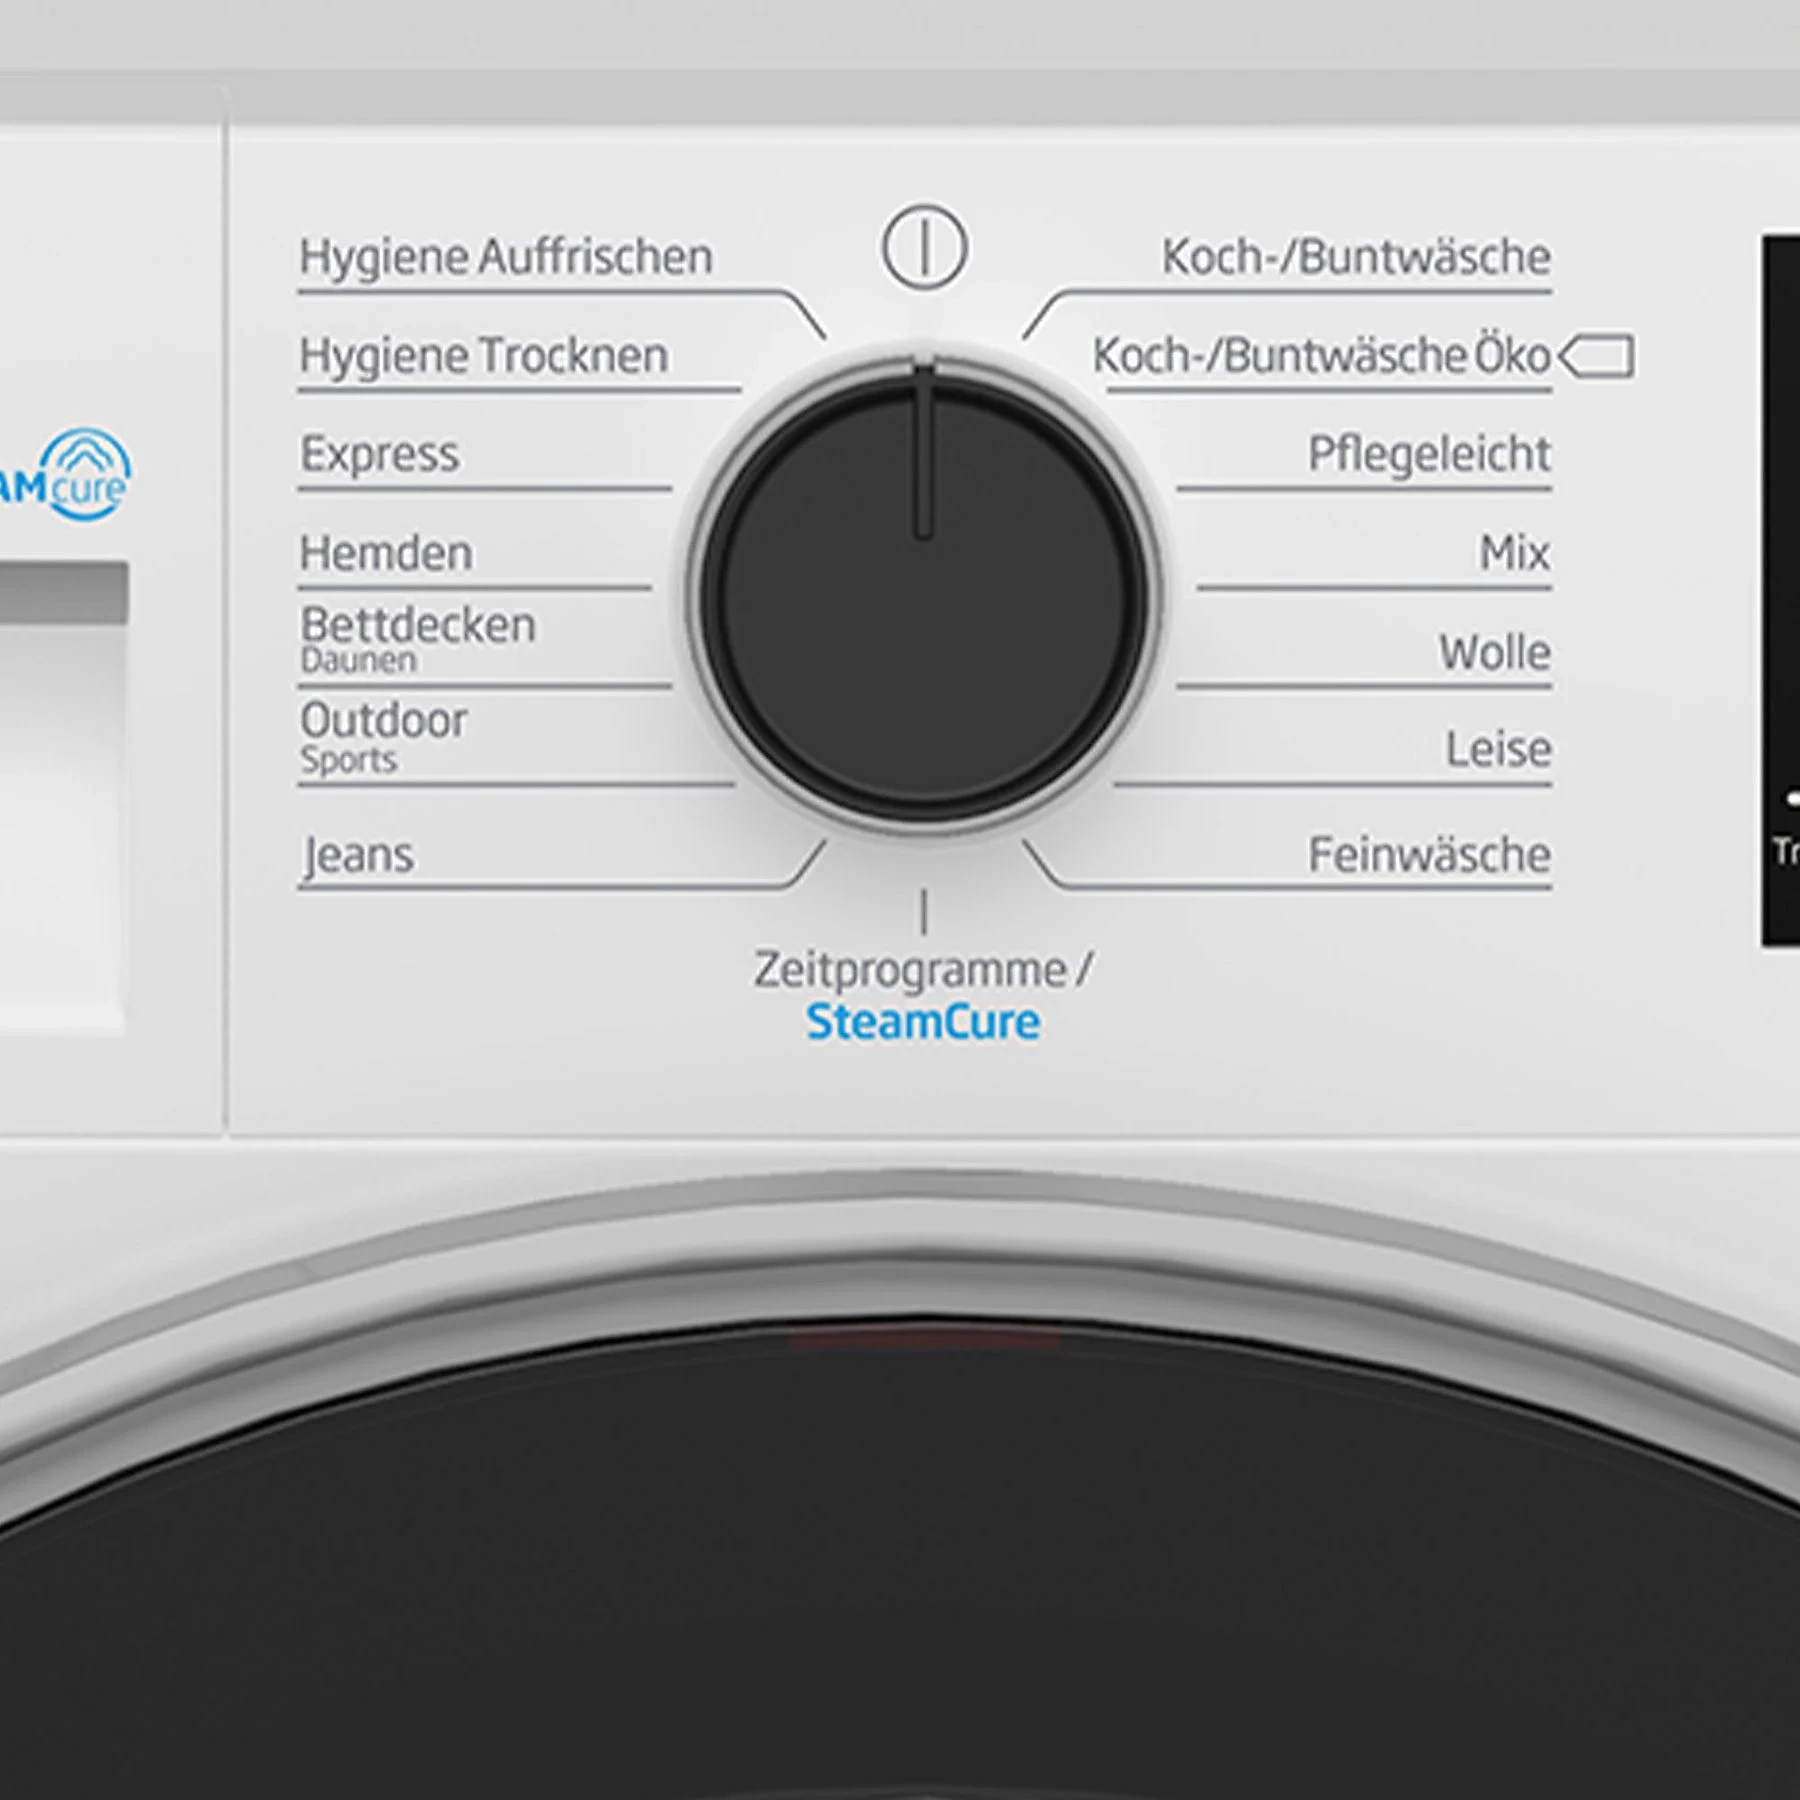
Task: Click the SteamCure logo on the left
Action: coord(68,476)
